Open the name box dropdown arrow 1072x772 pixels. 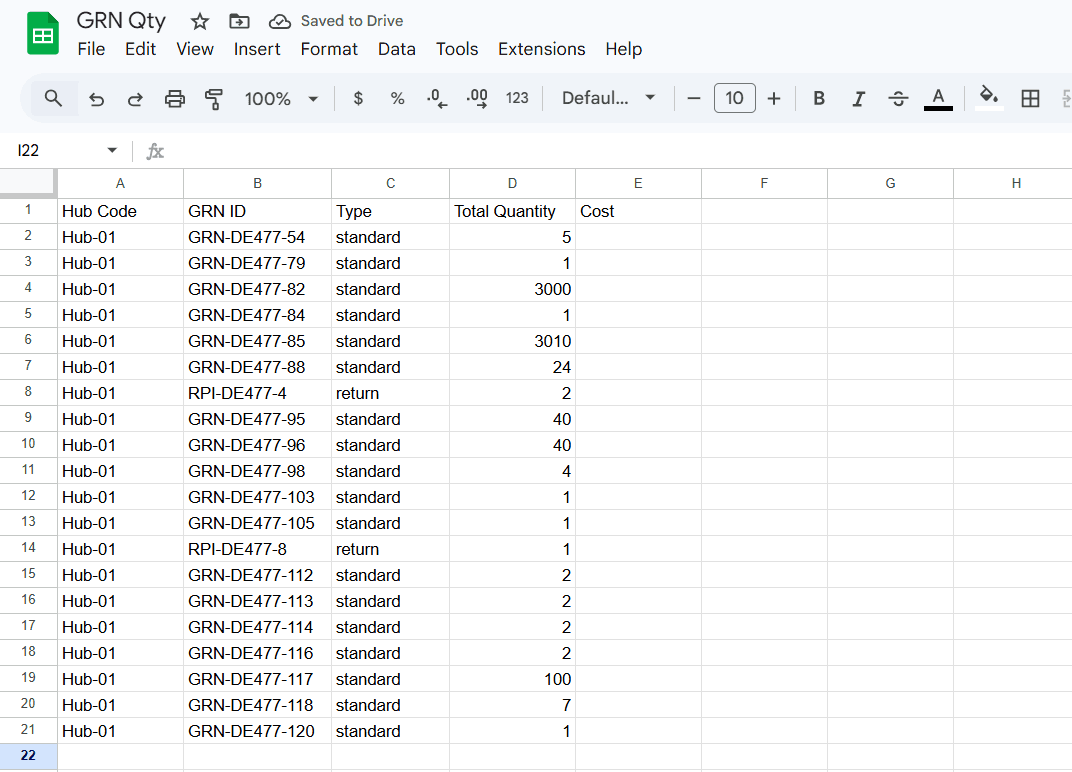click(112, 151)
